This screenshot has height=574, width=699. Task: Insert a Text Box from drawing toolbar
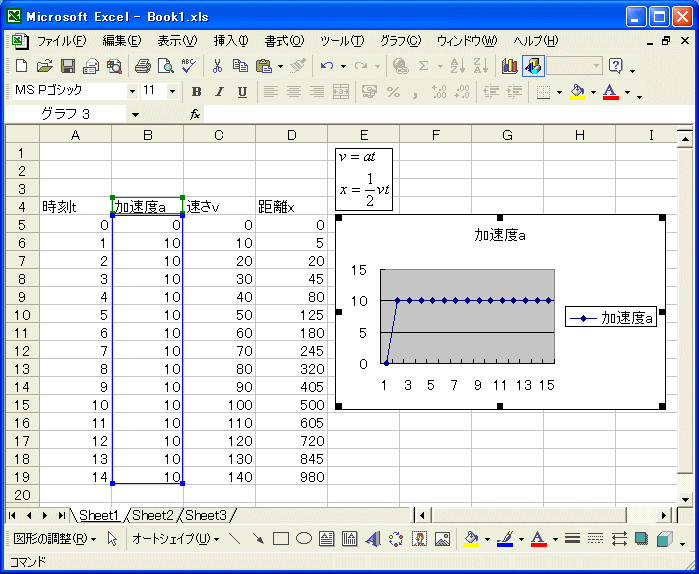click(327, 539)
